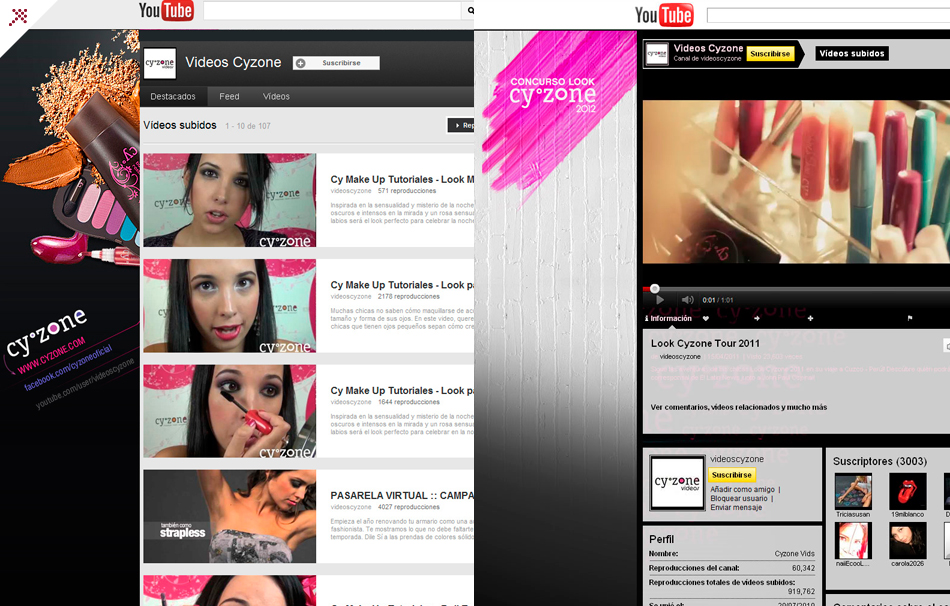The width and height of the screenshot is (950, 606).
Task: Click small cyzone avatar in right channel header
Action: click(x=657, y=54)
